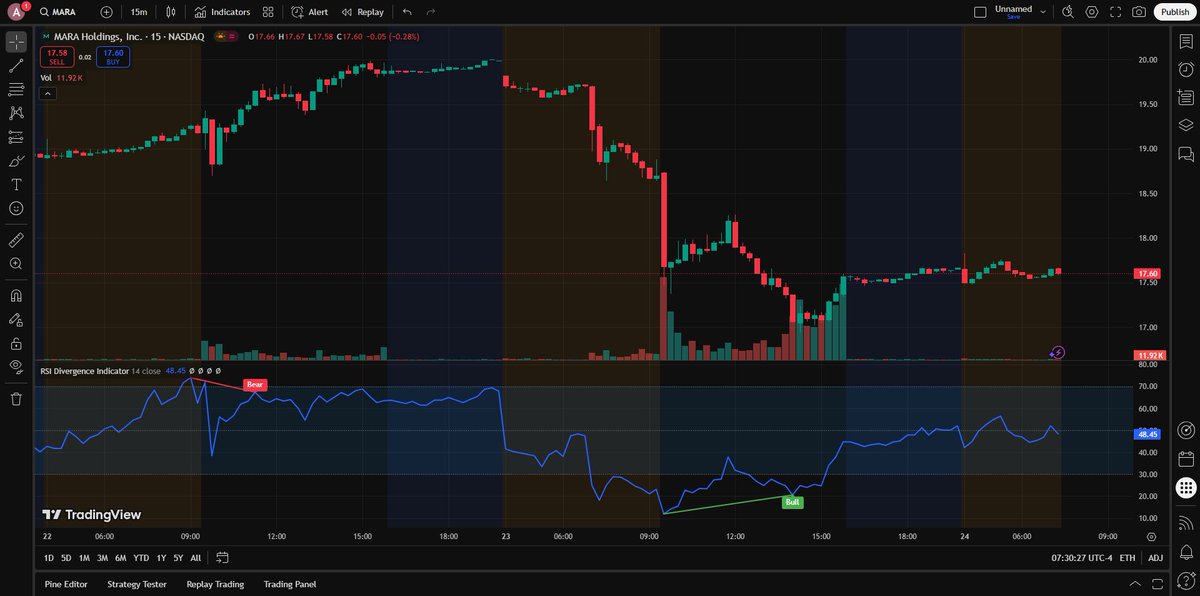Select the 5Y time range
Image resolution: width=1200 pixels, height=596 pixels.
[178, 557]
